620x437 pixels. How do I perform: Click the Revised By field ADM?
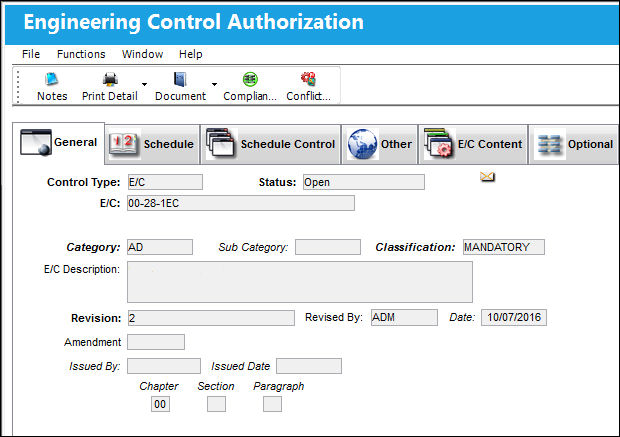click(x=404, y=317)
